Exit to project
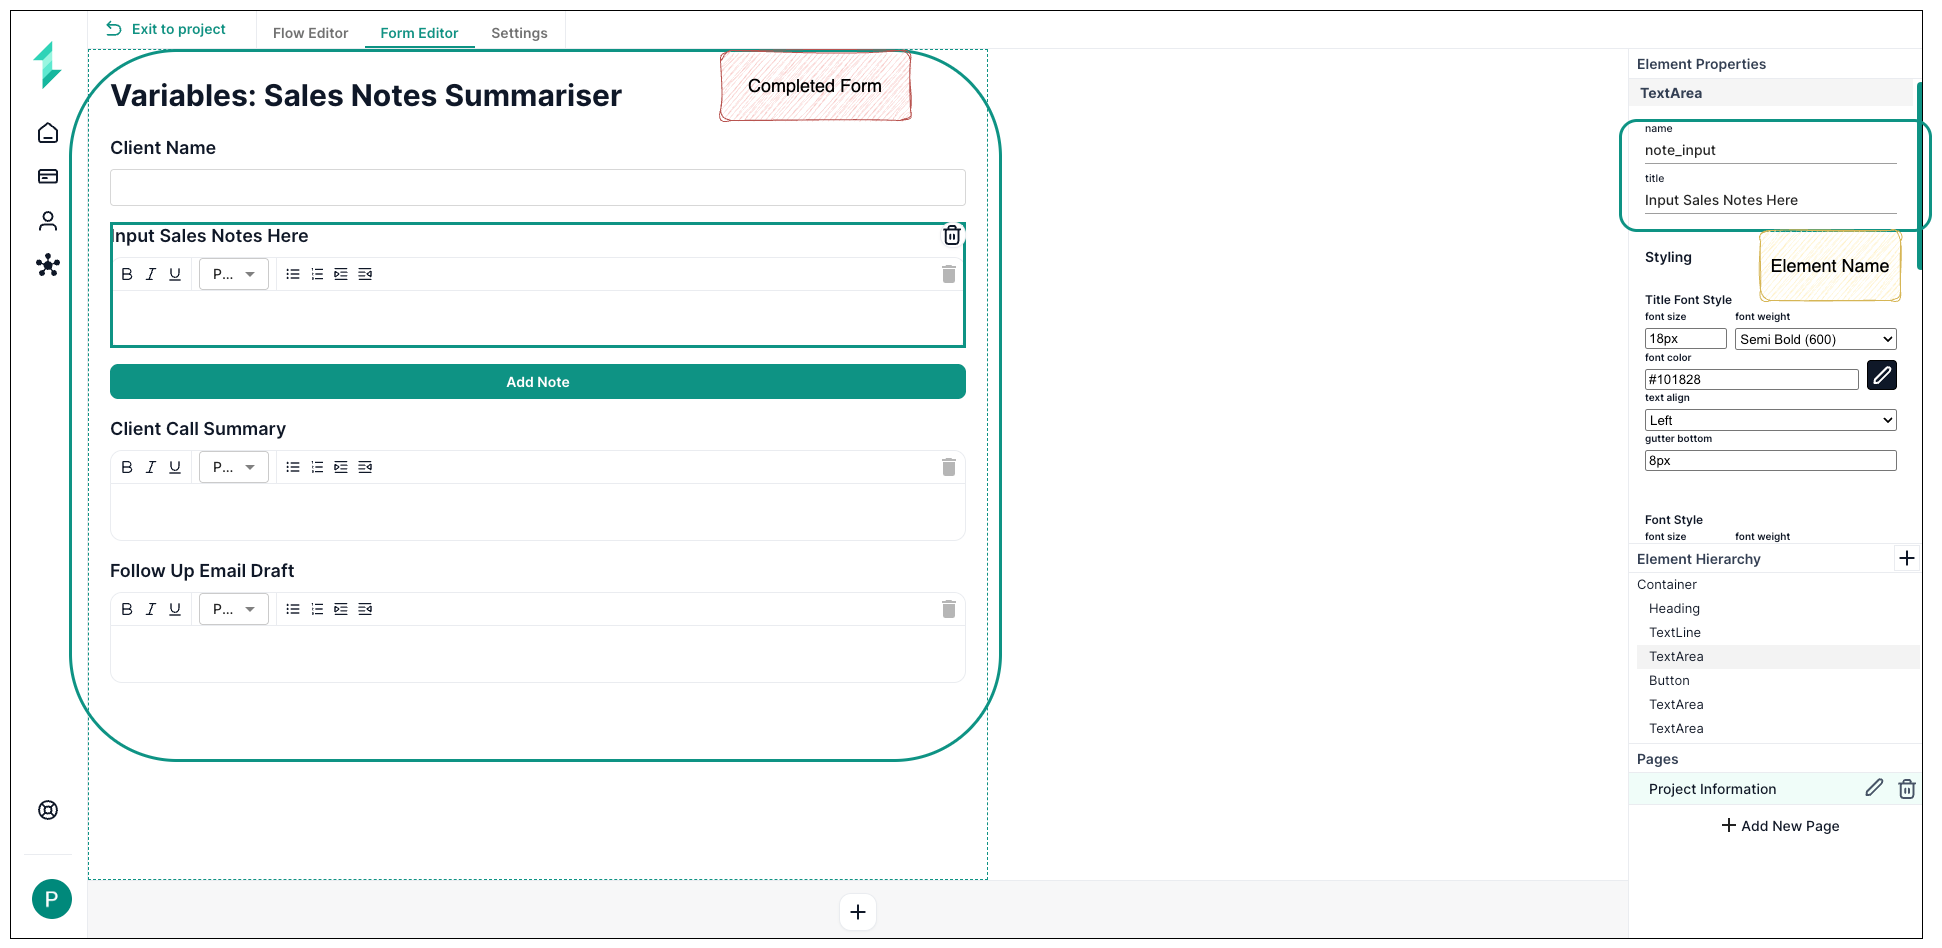This screenshot has height=948, width=1942. click(166, 29)
